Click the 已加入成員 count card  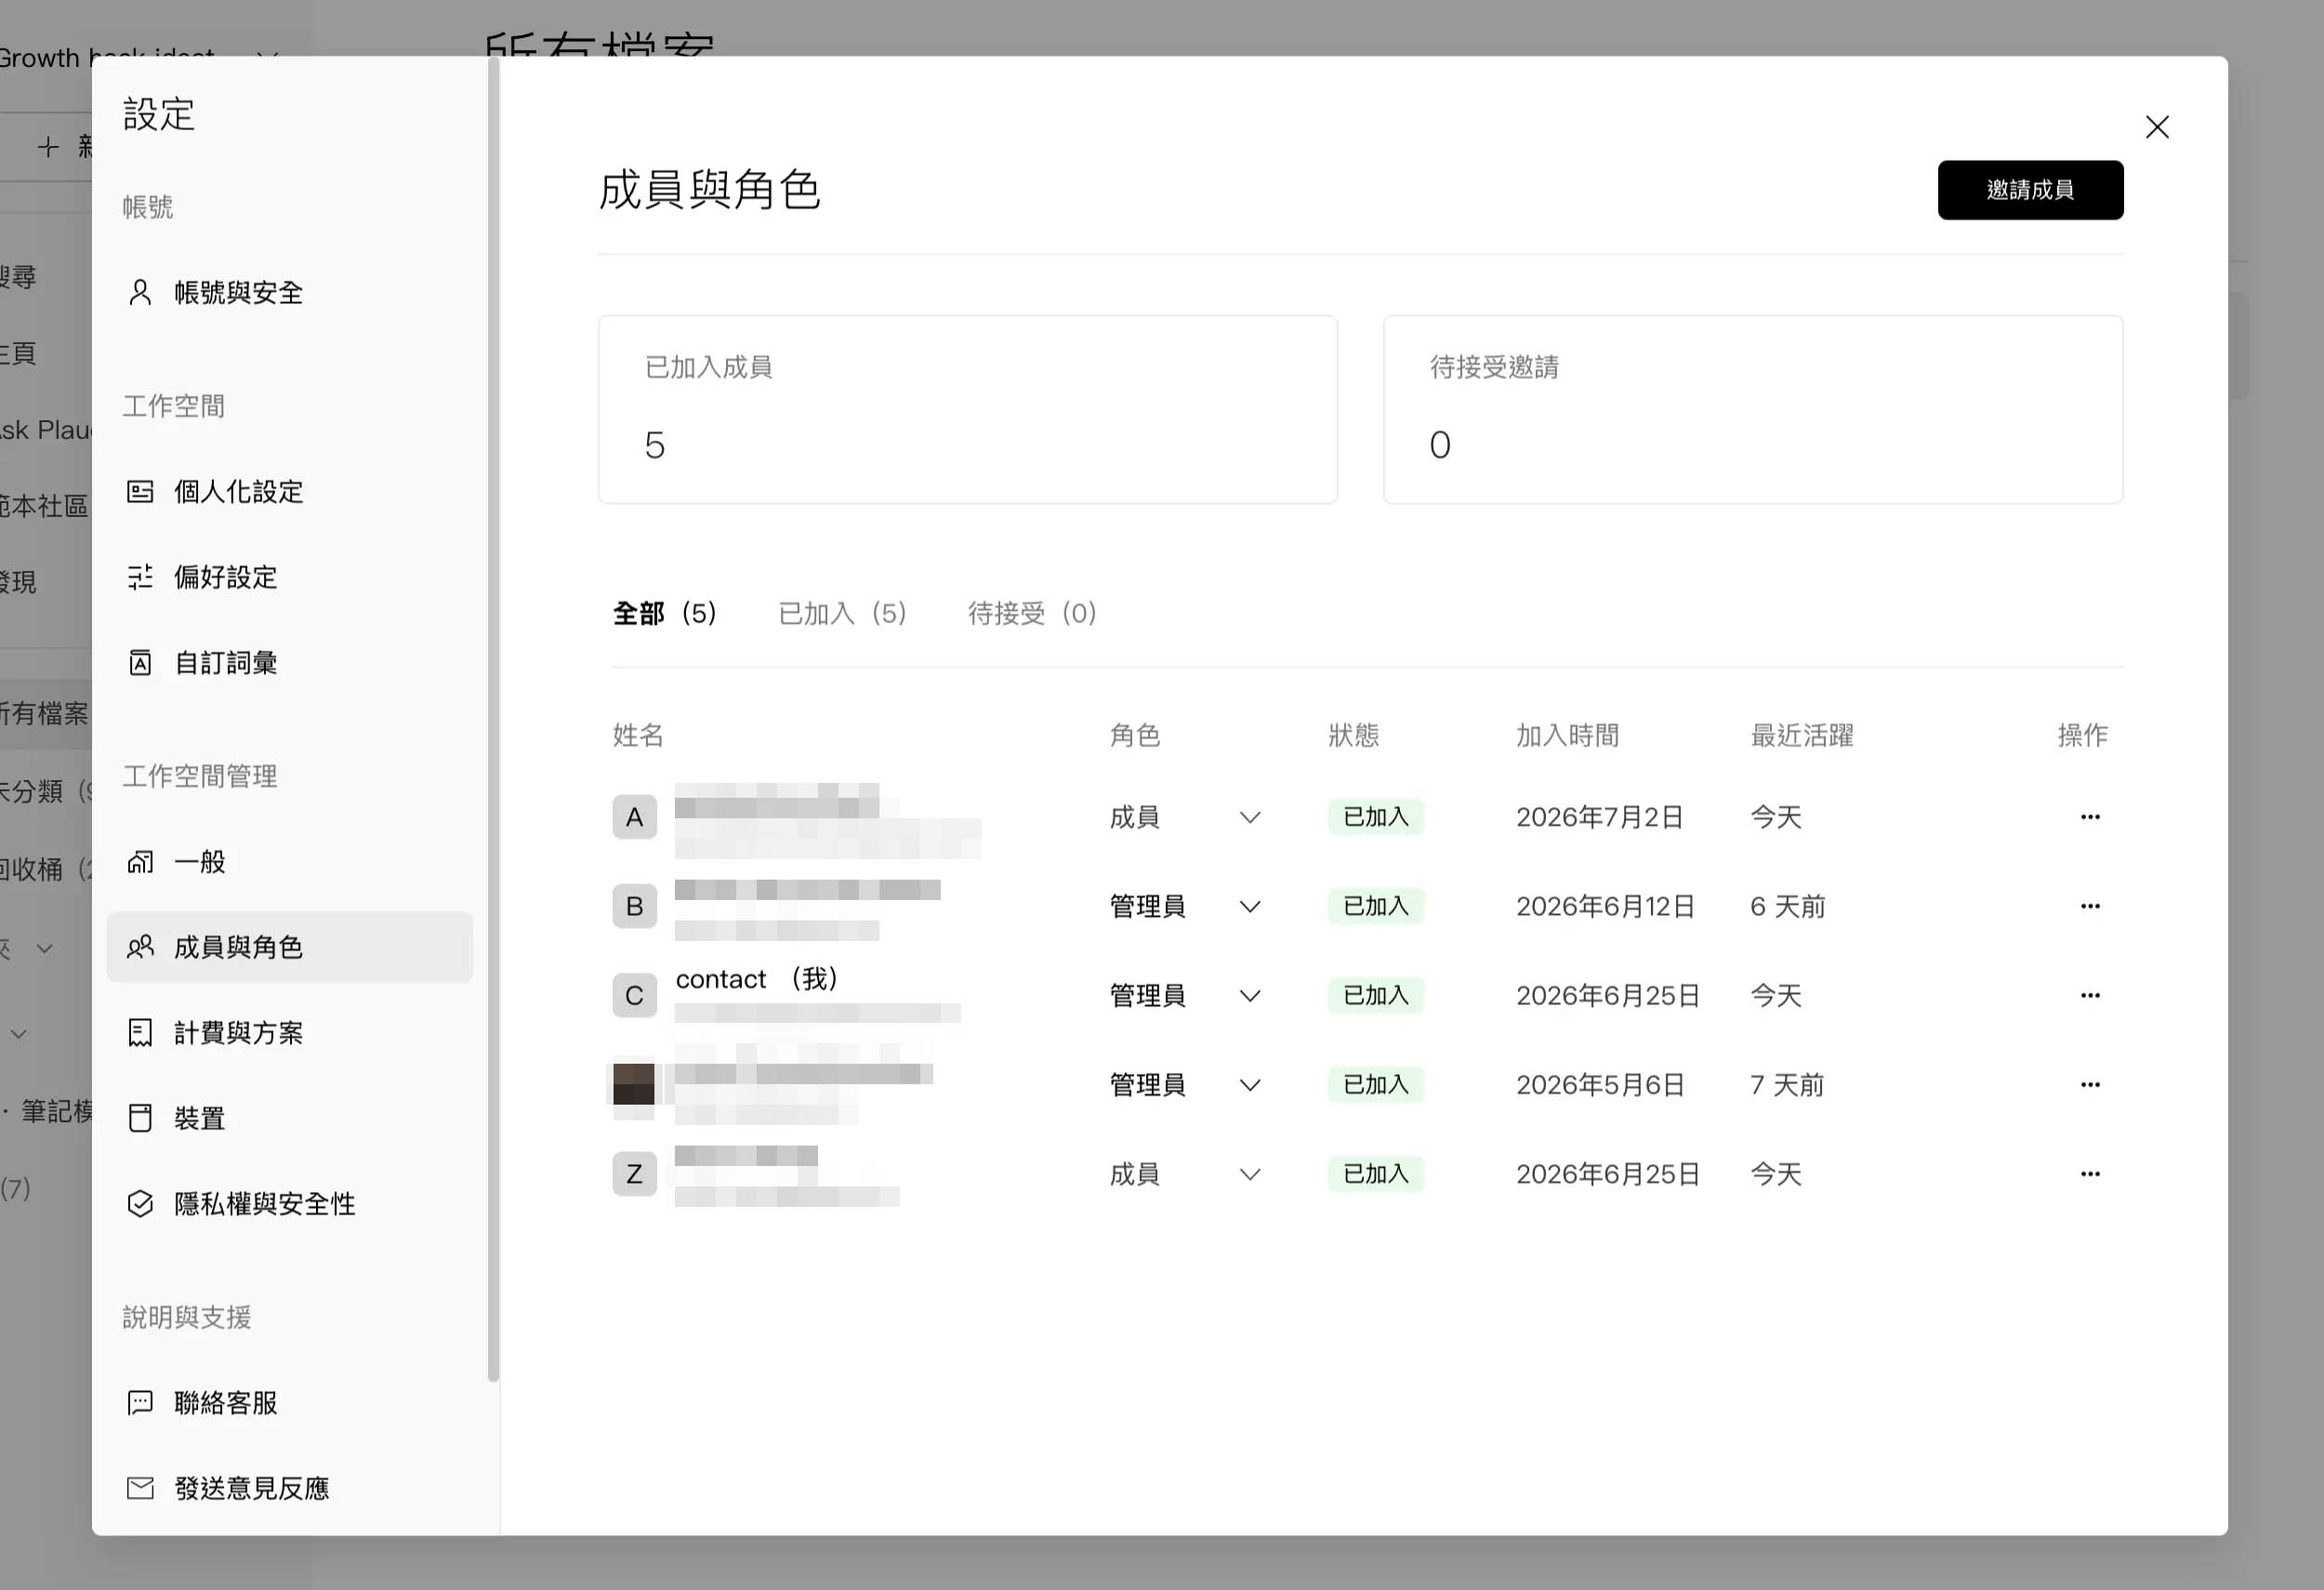967,409
